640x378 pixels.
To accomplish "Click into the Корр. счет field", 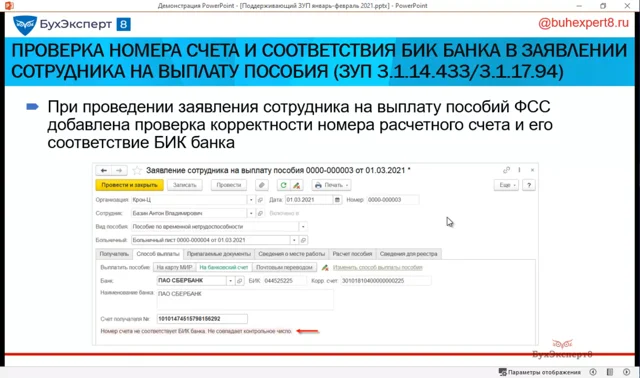I will coord(386,281).
